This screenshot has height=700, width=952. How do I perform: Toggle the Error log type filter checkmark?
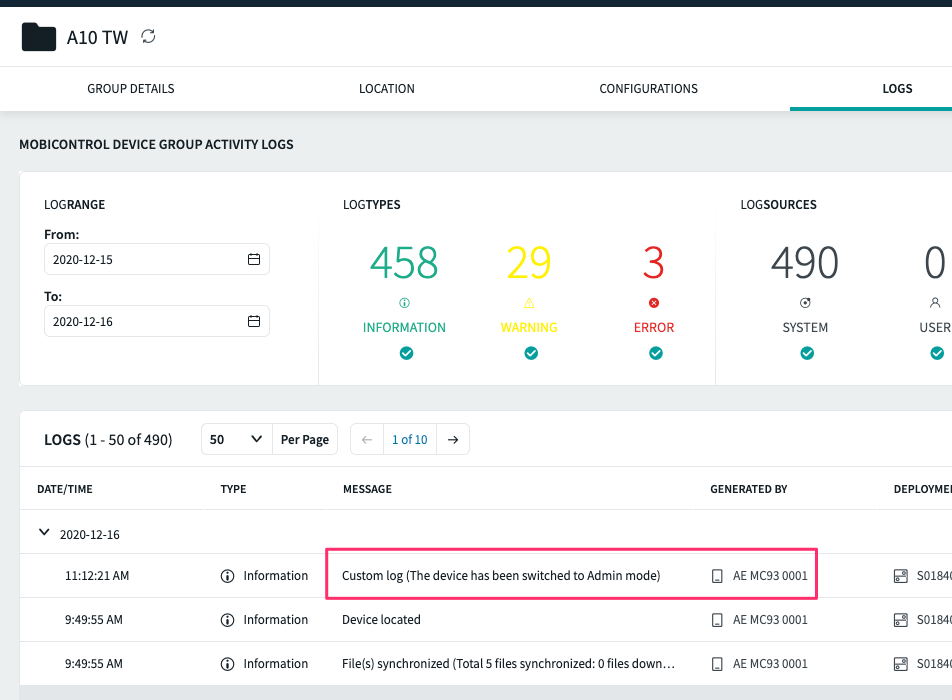pyautogui.click(x=655, y=353)
